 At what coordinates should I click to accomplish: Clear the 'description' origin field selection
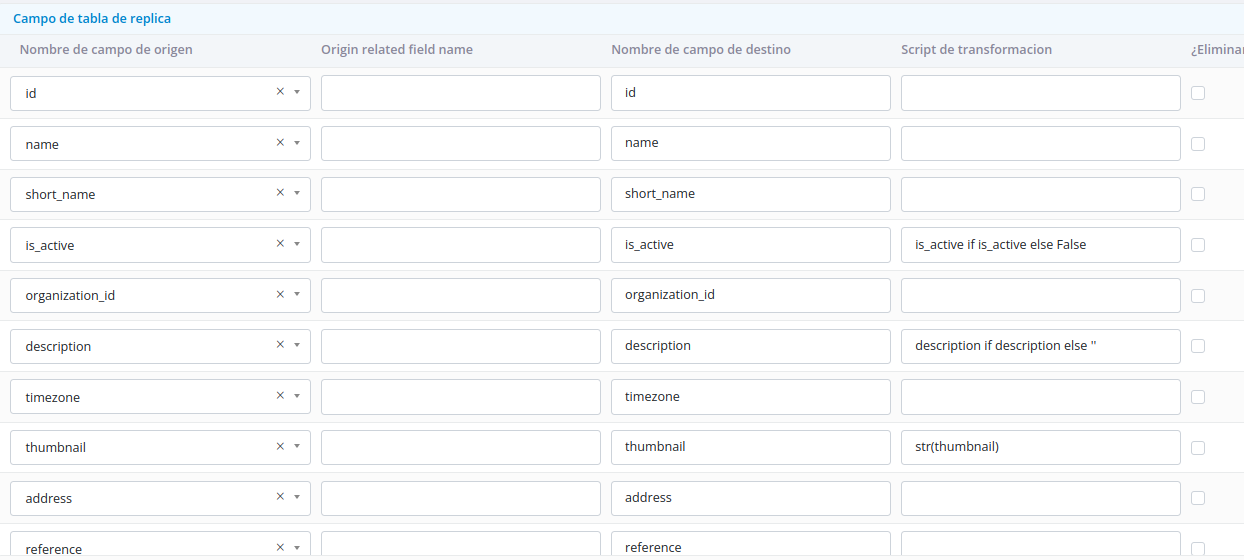coord(280,345)
